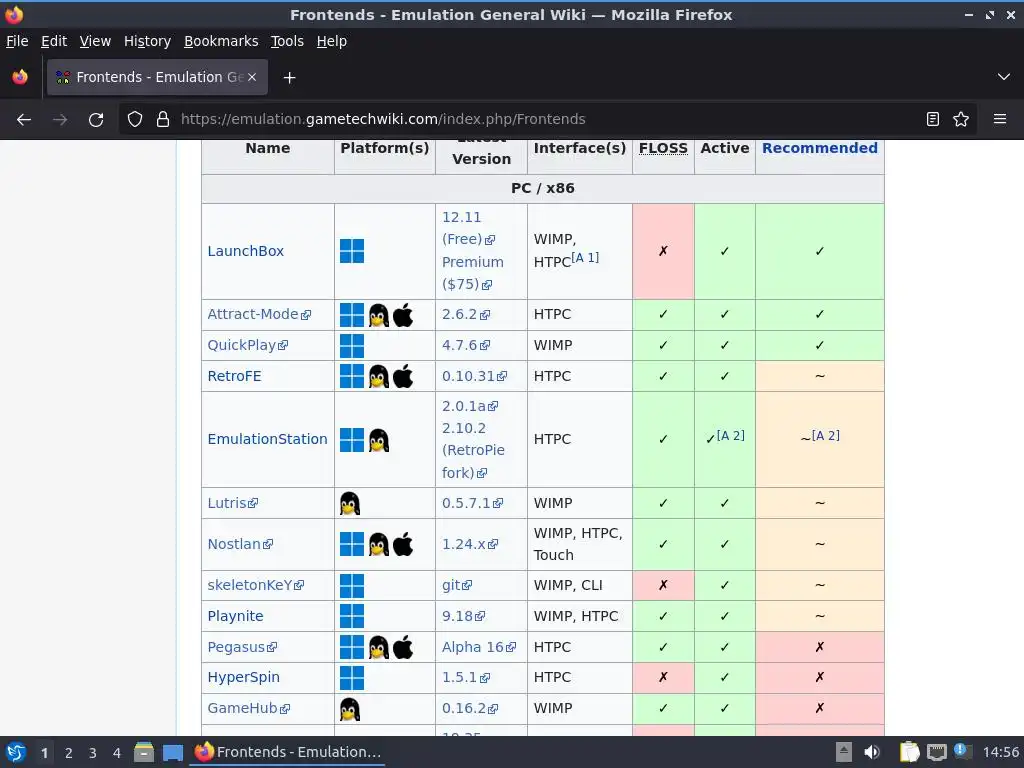Click the Linux penguin in GameHub row

pos(350,709)
